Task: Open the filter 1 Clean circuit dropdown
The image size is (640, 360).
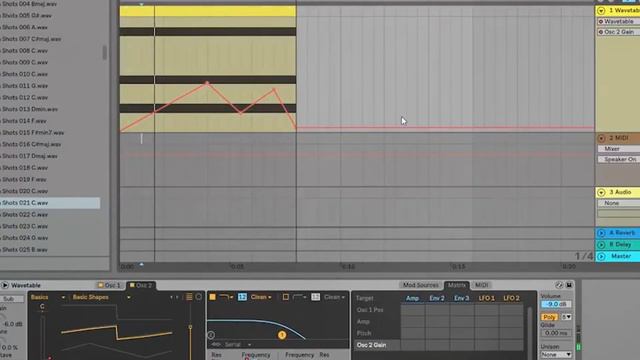Action: tap(261, 297)
